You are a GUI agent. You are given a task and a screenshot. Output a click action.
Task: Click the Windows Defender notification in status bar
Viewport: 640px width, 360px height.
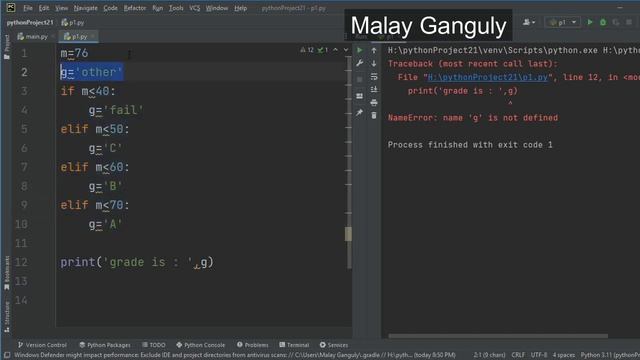pos(235,355)
